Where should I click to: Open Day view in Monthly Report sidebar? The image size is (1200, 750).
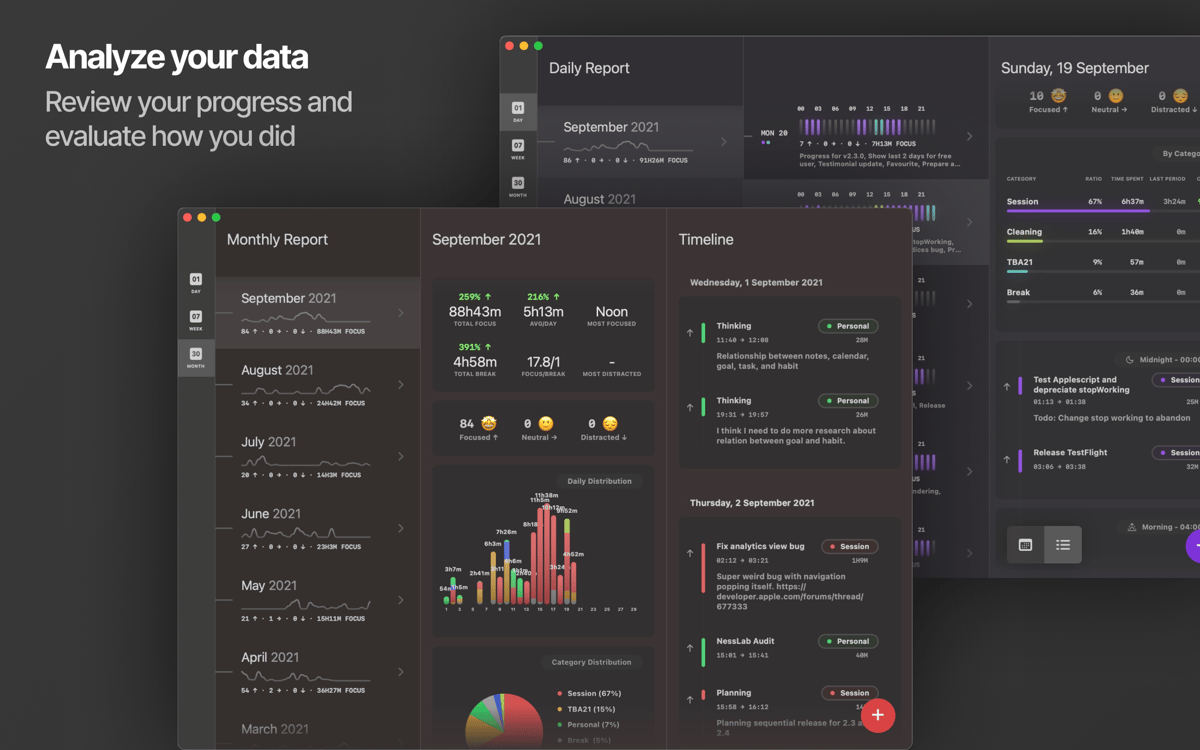(x=196, y=284)
